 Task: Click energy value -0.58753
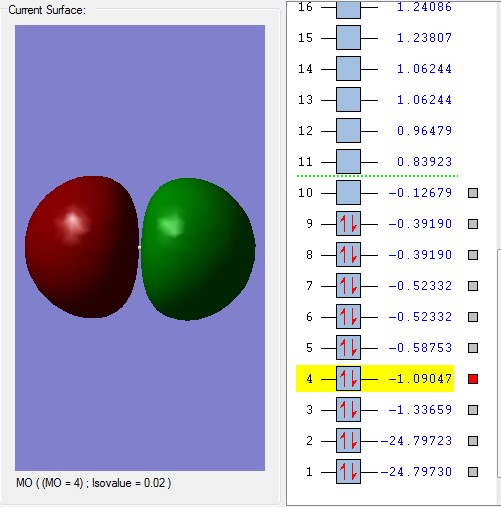(x=420, y=348)
